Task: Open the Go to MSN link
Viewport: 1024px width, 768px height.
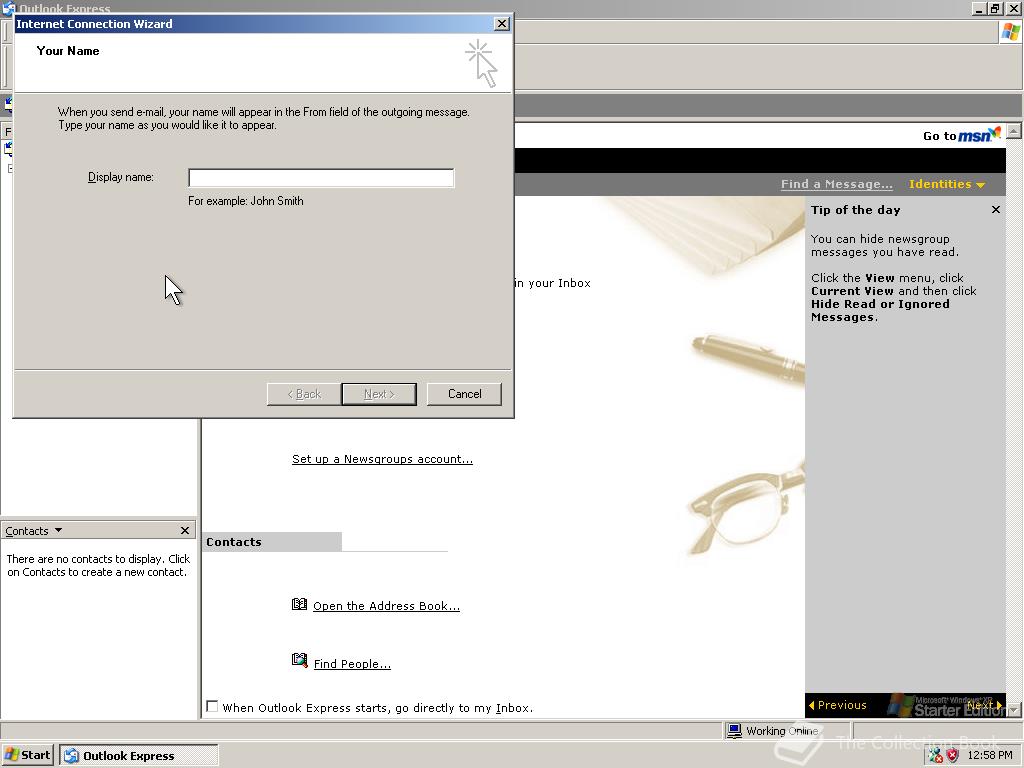Action: [961, 135]
